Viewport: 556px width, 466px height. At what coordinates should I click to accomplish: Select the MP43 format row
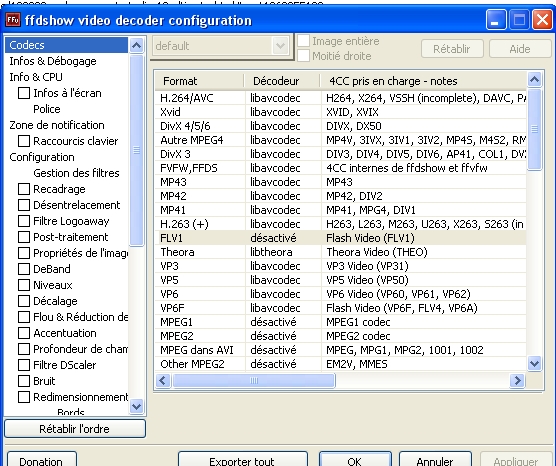pos(340,182)
